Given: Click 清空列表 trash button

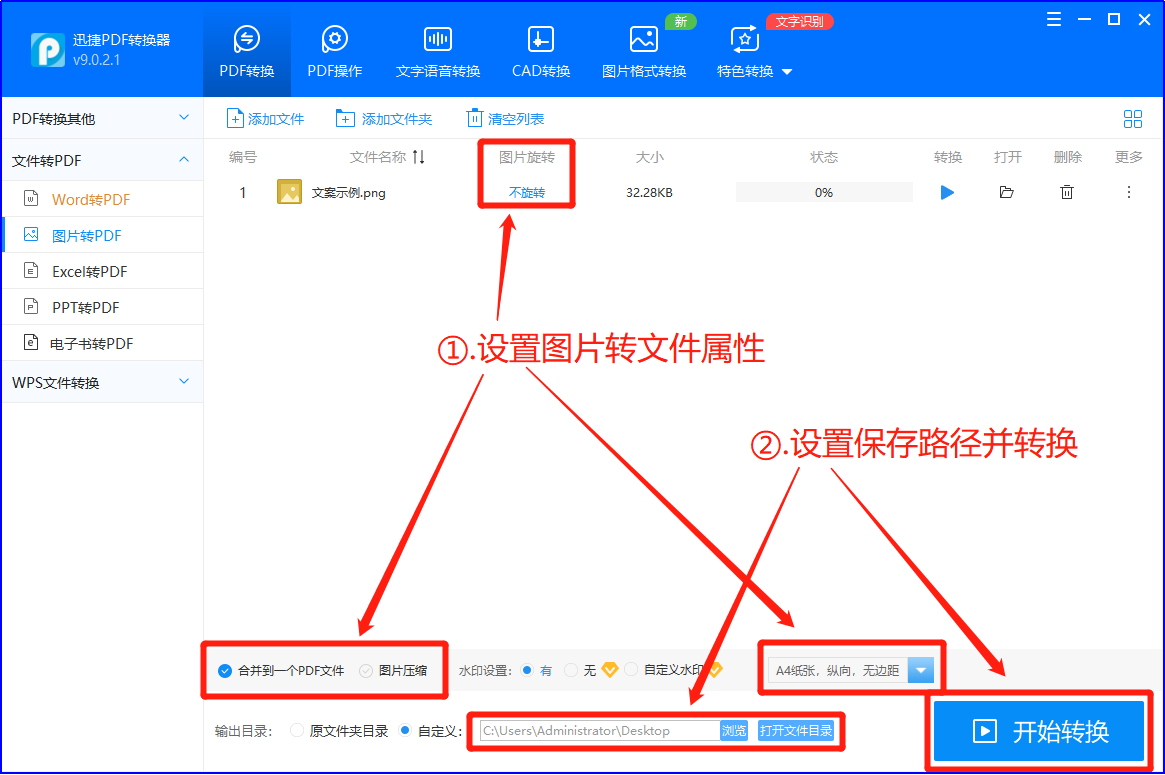Looking at the screenshot, I should (505, 118).
